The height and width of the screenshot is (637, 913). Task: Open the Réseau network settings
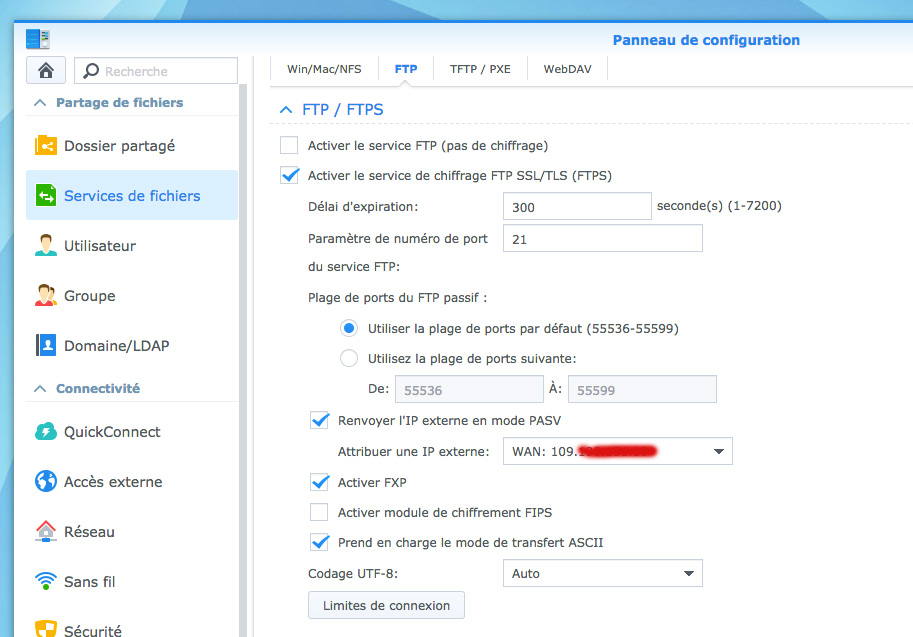coord(89,532)
